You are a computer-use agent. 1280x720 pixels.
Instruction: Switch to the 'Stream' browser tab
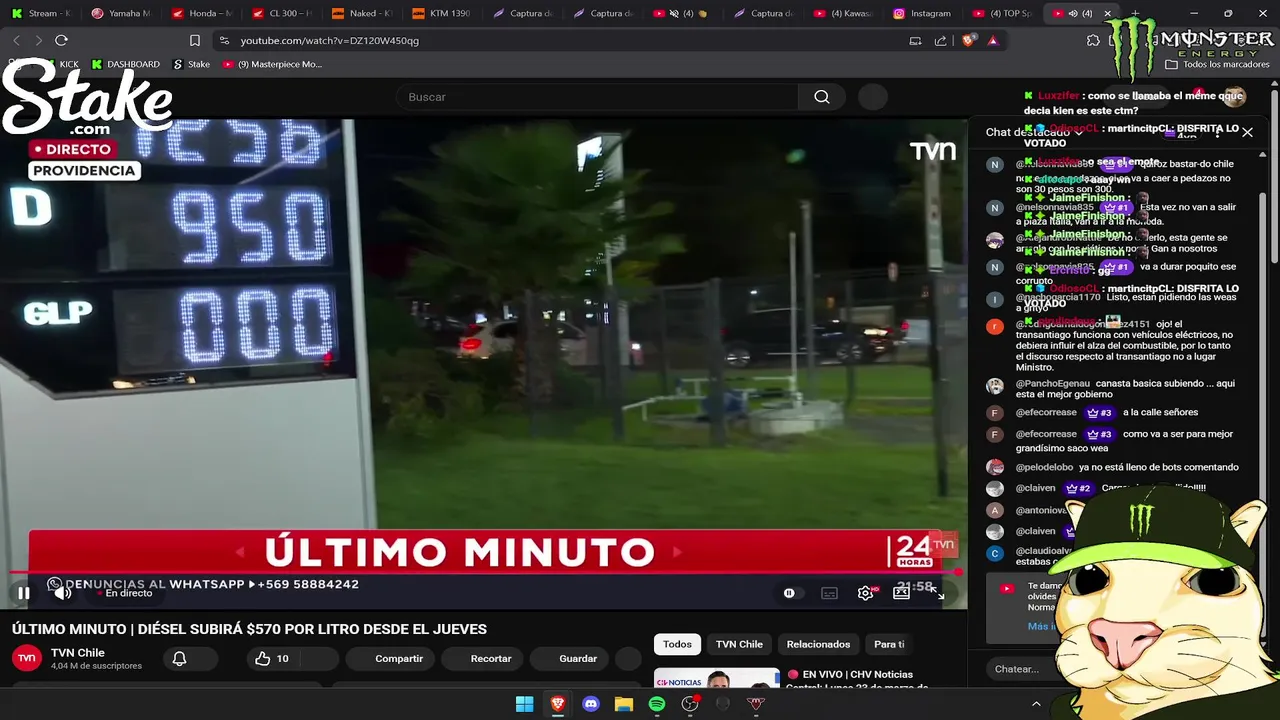40,13
